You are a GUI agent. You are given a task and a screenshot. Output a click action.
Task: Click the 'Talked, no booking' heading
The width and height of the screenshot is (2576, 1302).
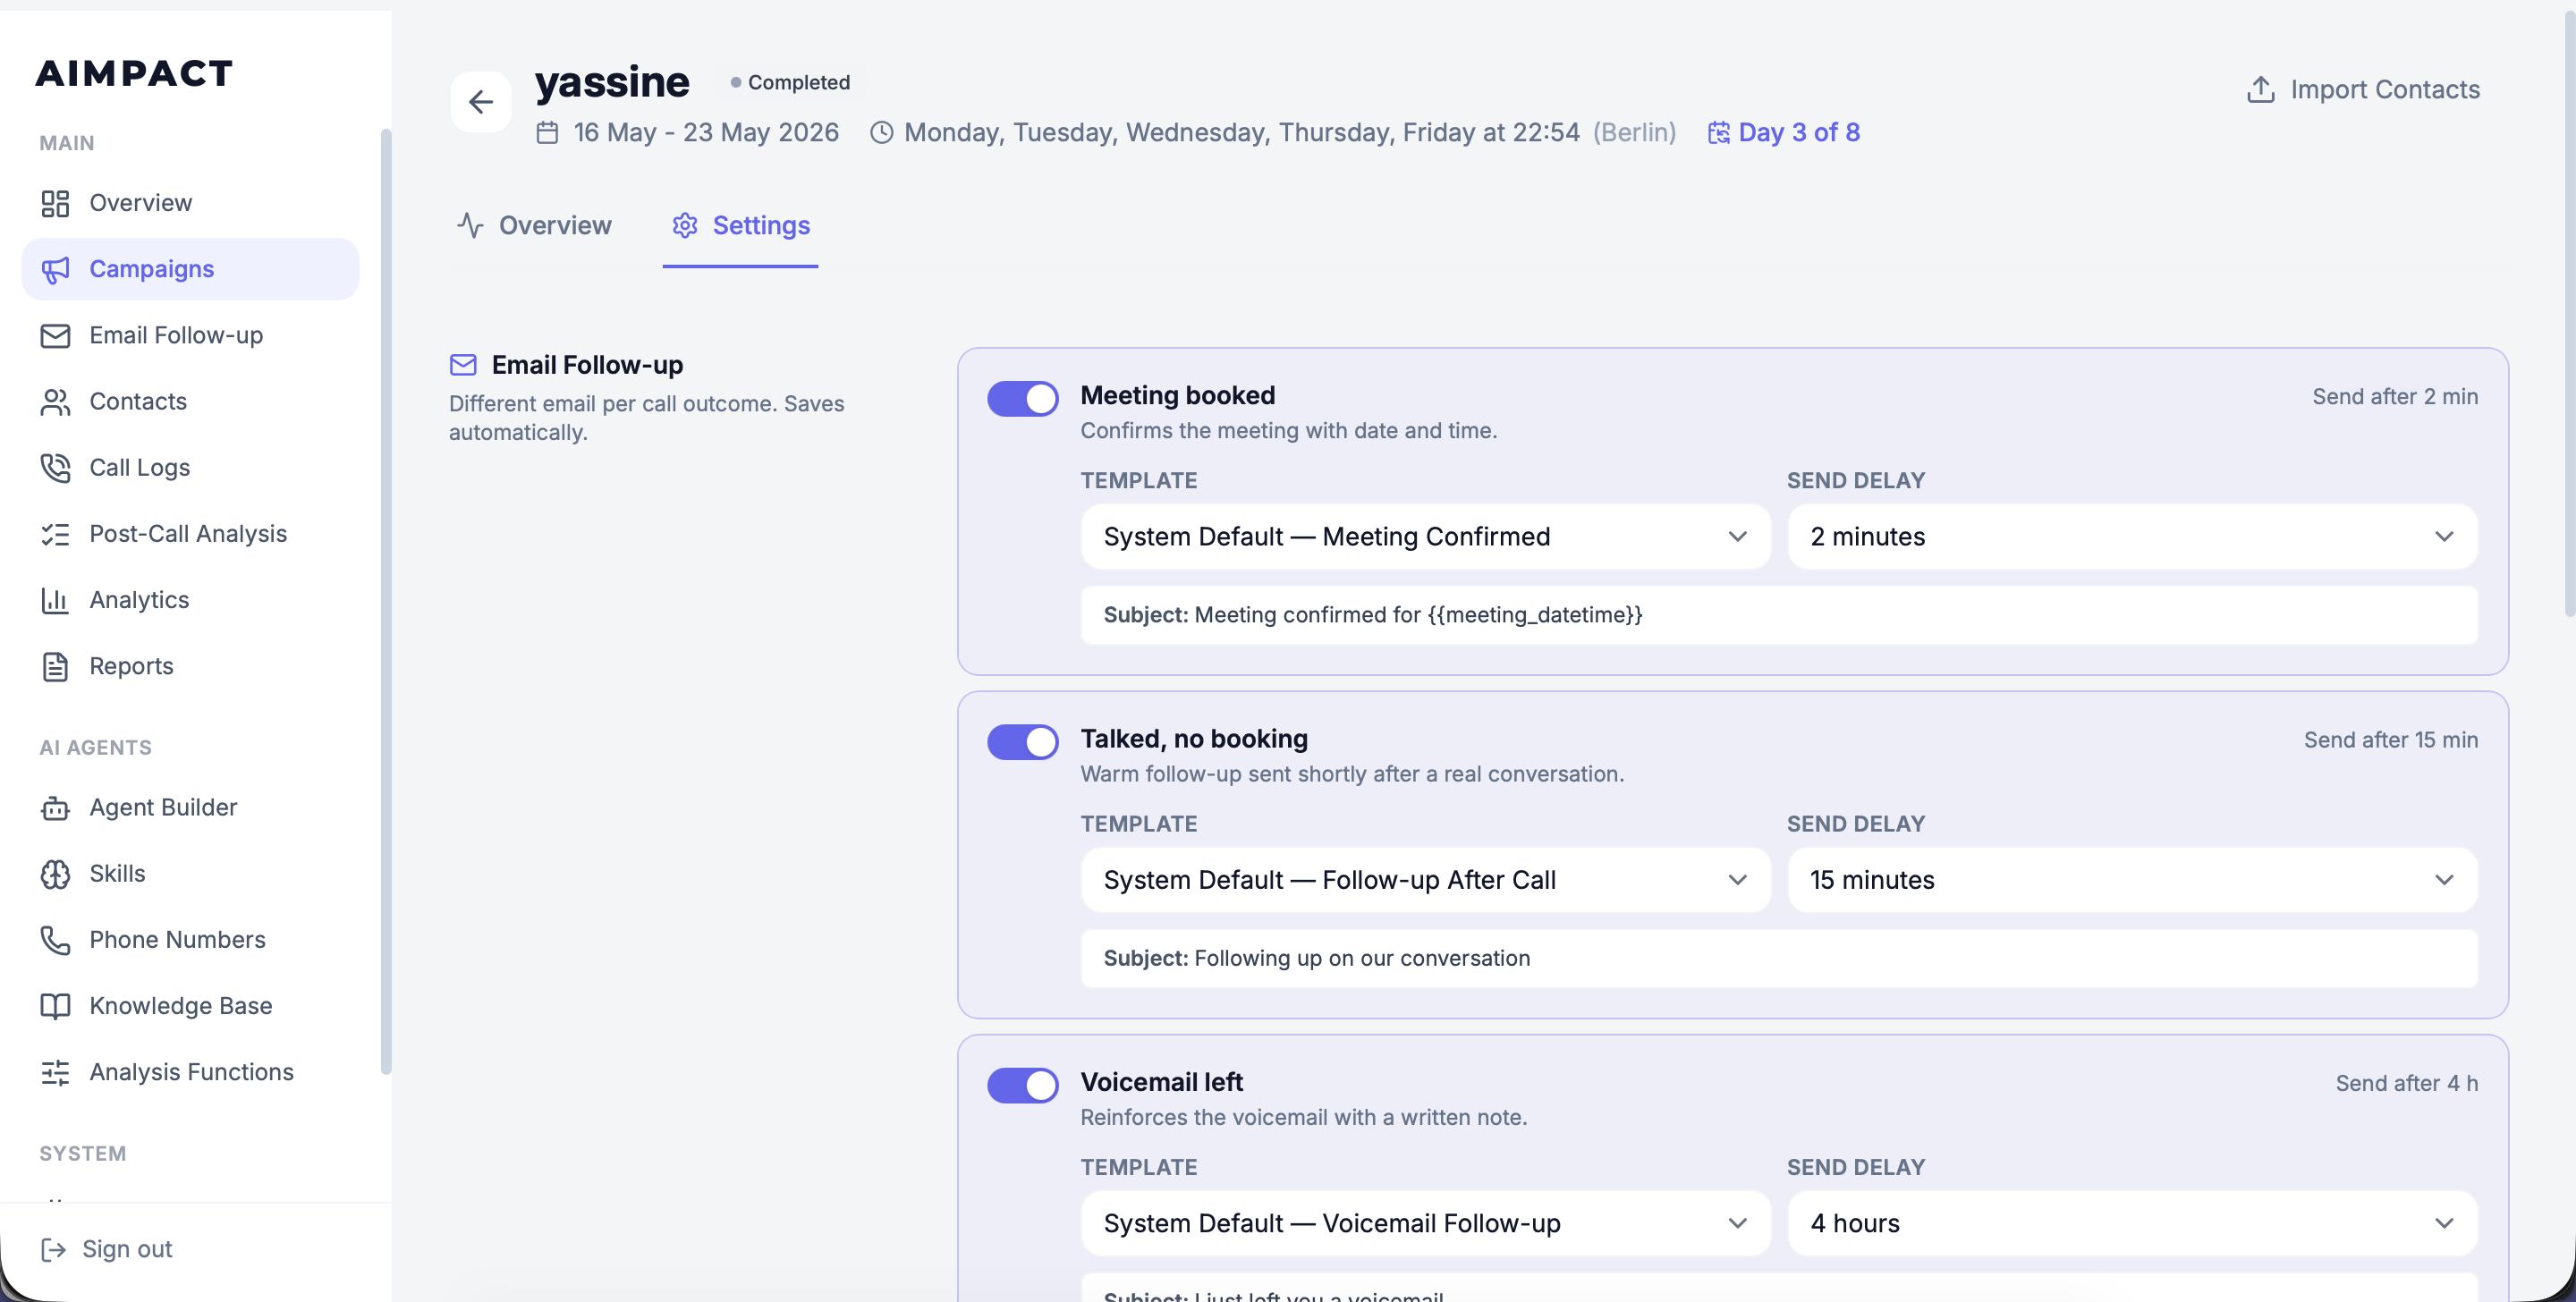pyautogui.click(x=1194, y=739)
